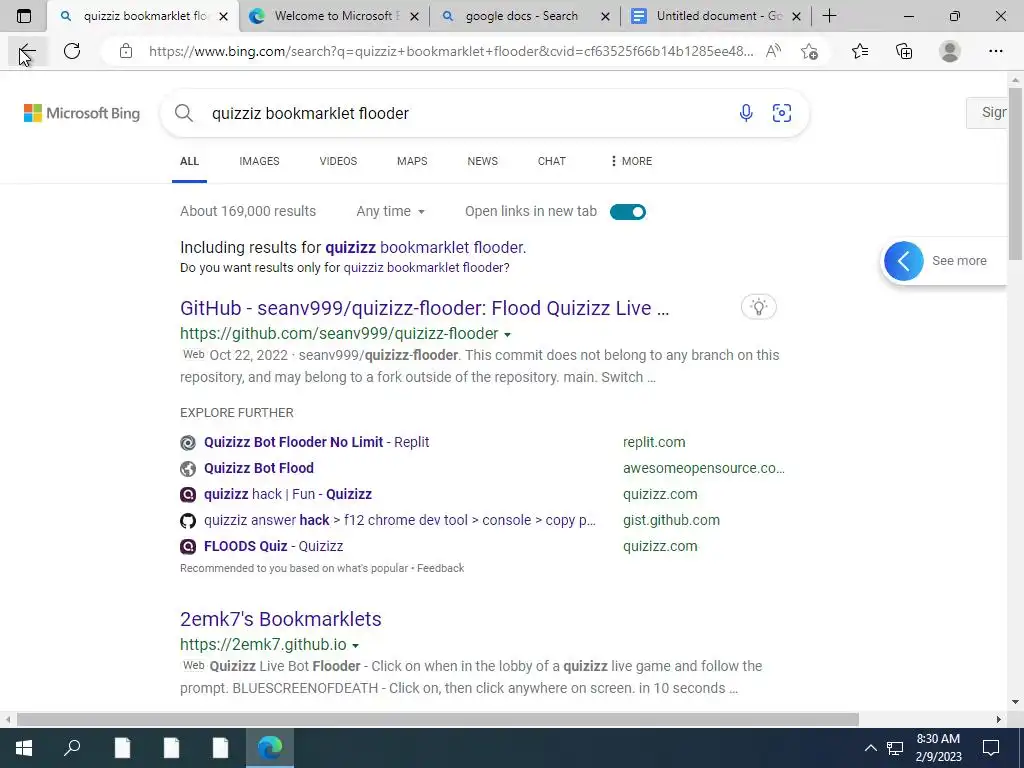Click the horizontal scrollbar thumb
This screenshot has height=768, width=1024.
[438, 720]
